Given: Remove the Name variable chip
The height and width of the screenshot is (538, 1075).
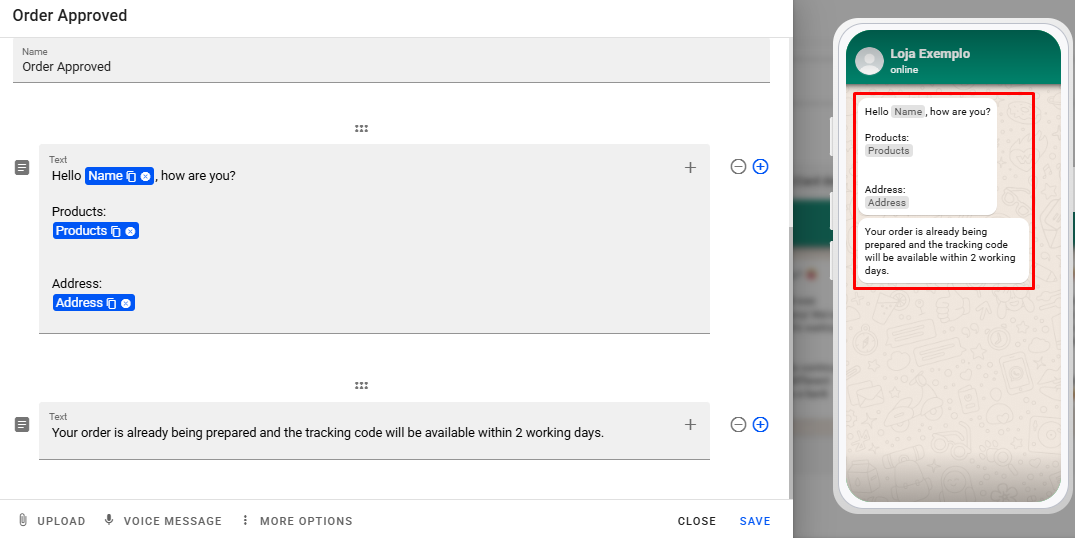Looking at the screenshot, I should [x=146, y=176].
